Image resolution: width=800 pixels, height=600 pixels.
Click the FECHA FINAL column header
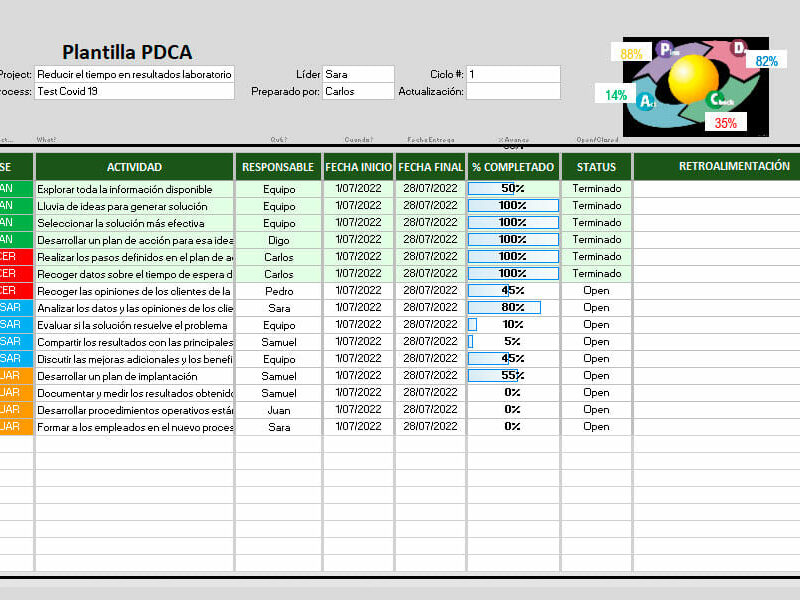[431, 167]
